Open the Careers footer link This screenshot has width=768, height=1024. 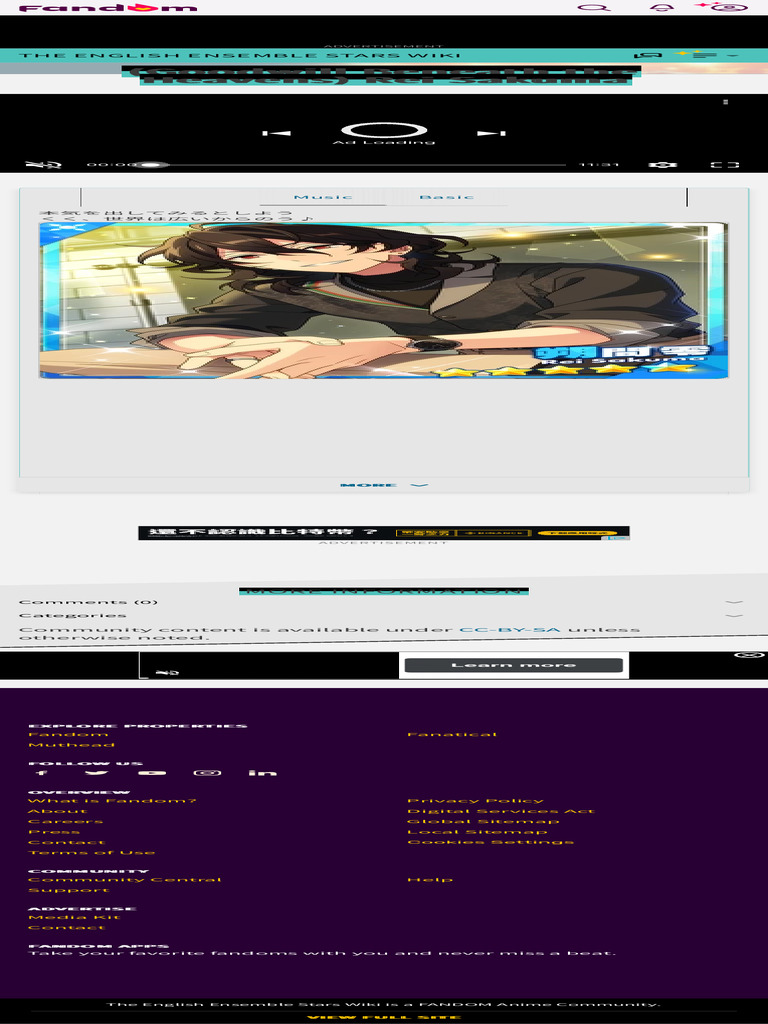coord(65,822)
